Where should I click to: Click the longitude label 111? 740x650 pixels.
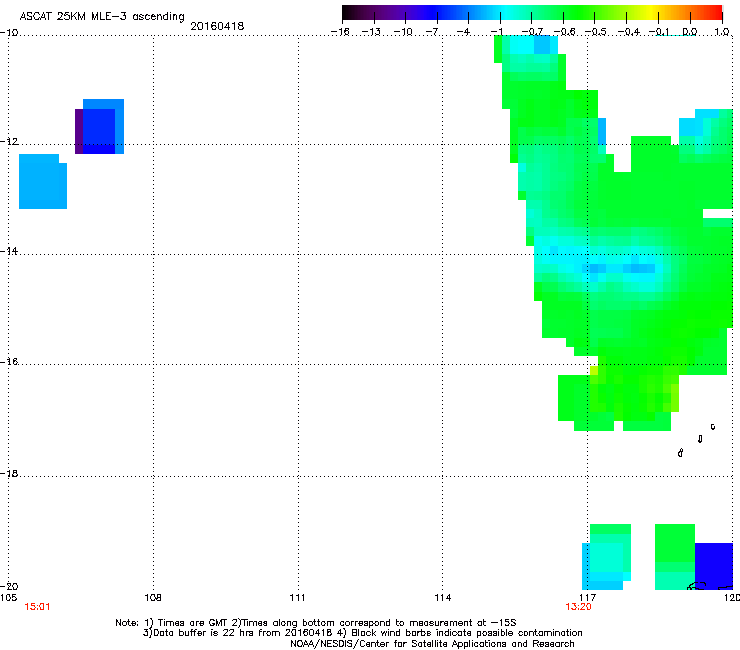(297, 598)
